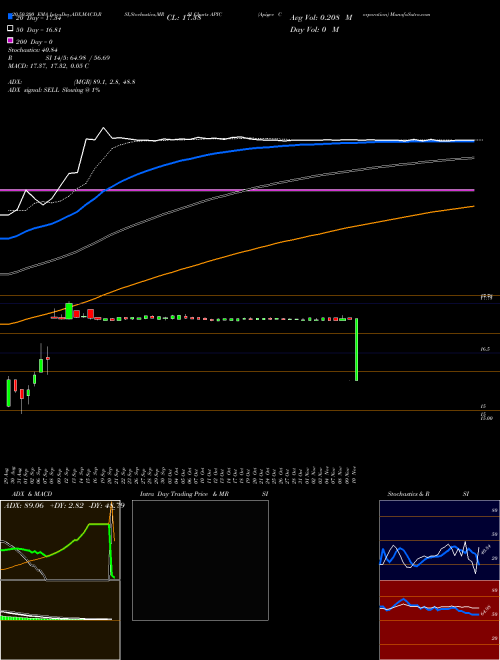Click the 'Intra Day Trading Price & MR' title
This screenshot has width=500, height=660.
pyautogui.click(x=184, y=494)
